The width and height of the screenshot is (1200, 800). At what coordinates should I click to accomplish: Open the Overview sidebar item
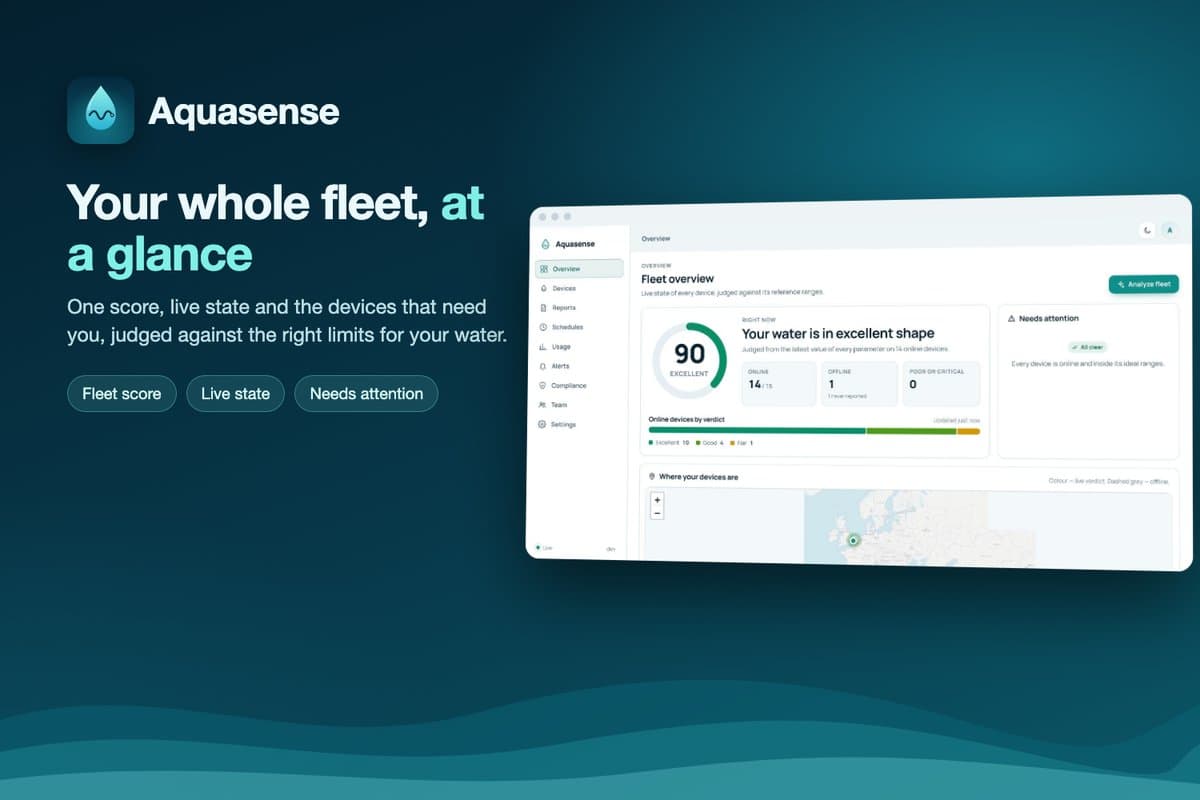579,269
